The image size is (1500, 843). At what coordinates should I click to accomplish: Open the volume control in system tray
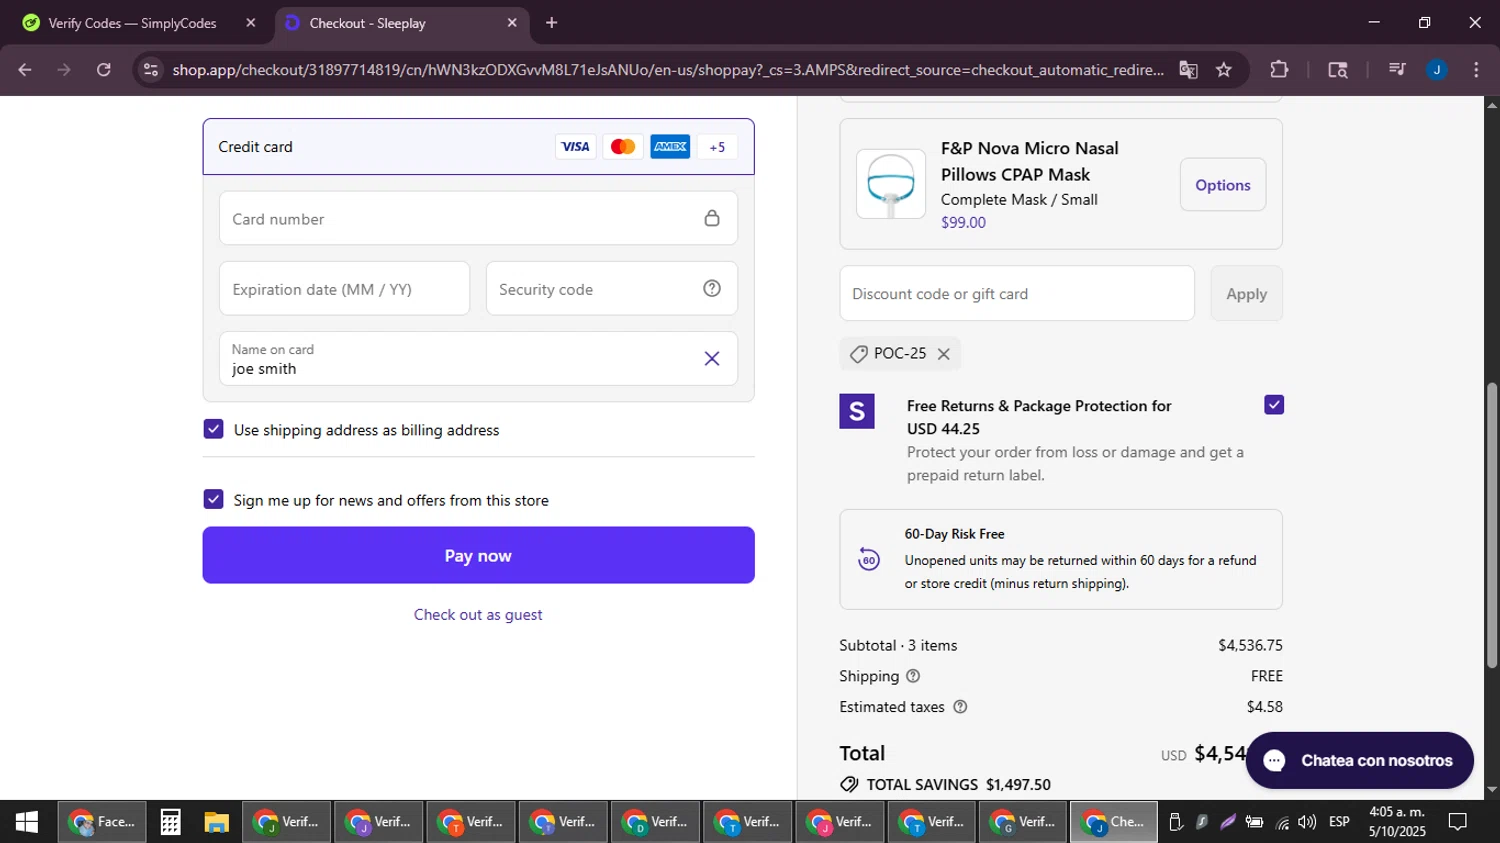(x=1307, y=822)
